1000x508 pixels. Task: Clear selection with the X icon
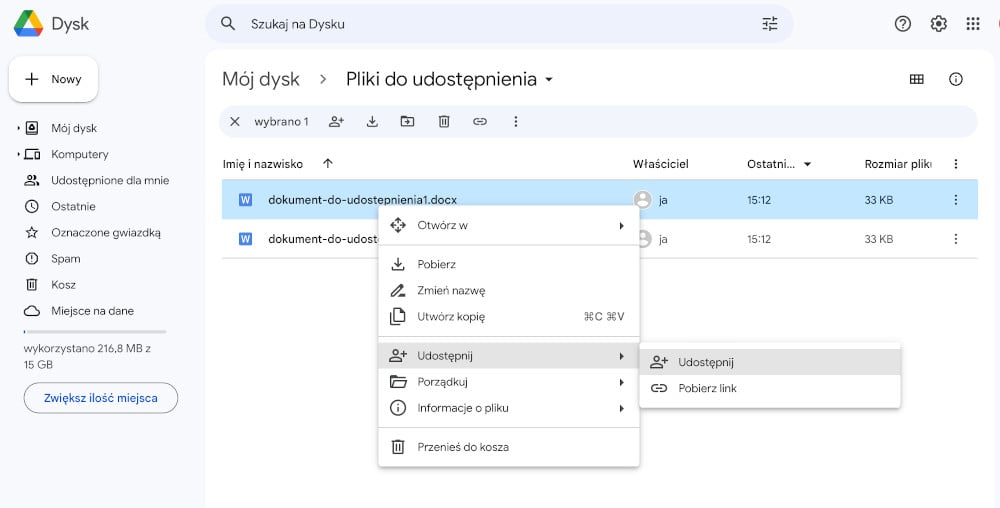click(x=235, y=122)
